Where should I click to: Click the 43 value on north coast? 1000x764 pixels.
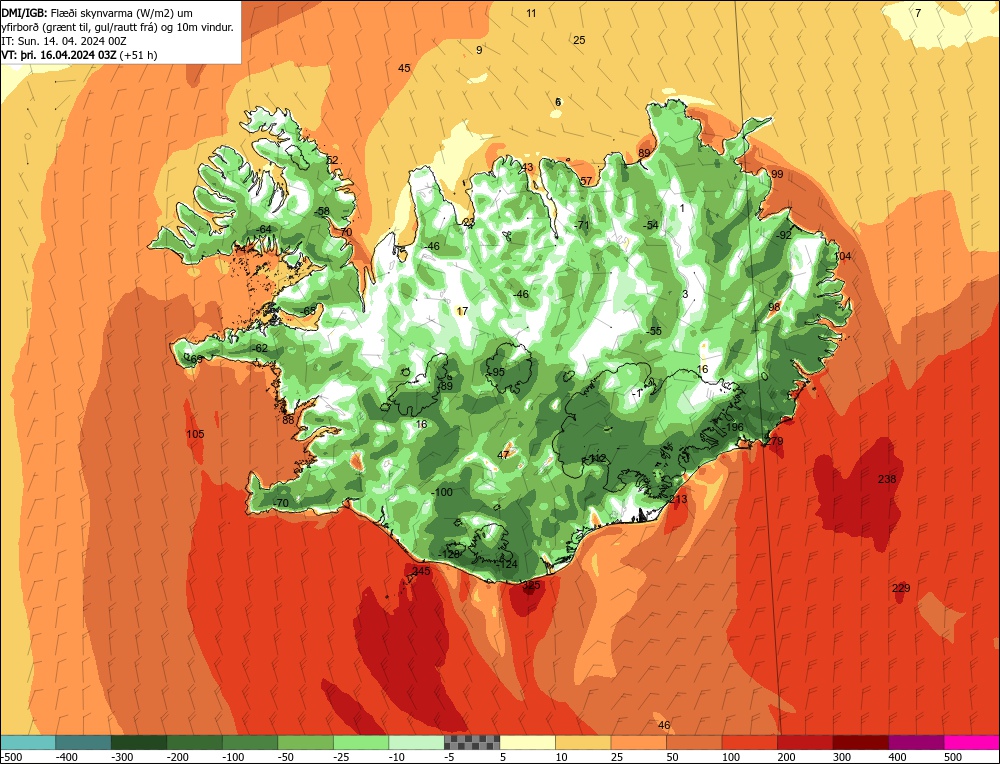(x=527, y=168)
